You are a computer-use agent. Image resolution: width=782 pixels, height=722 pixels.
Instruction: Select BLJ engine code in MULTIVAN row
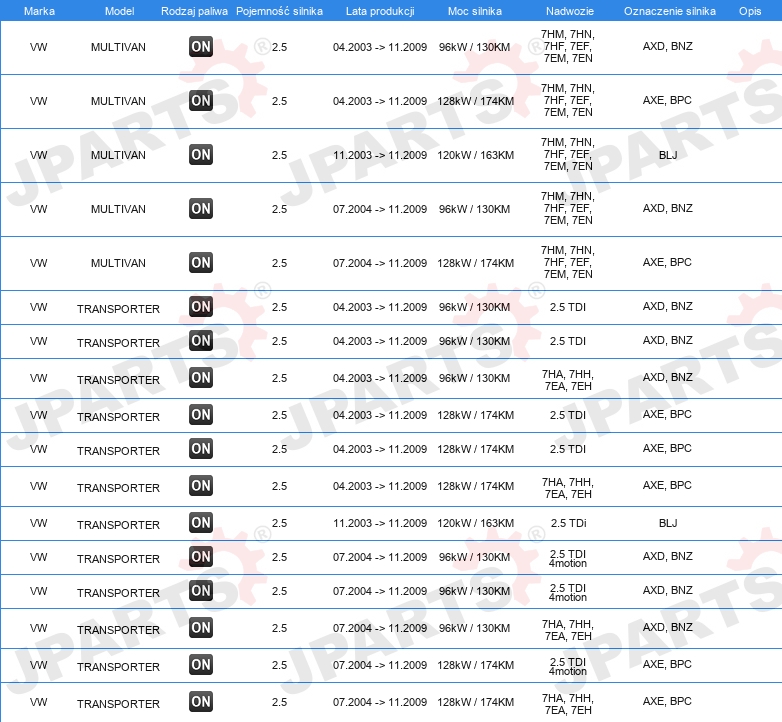coord(668,155)
